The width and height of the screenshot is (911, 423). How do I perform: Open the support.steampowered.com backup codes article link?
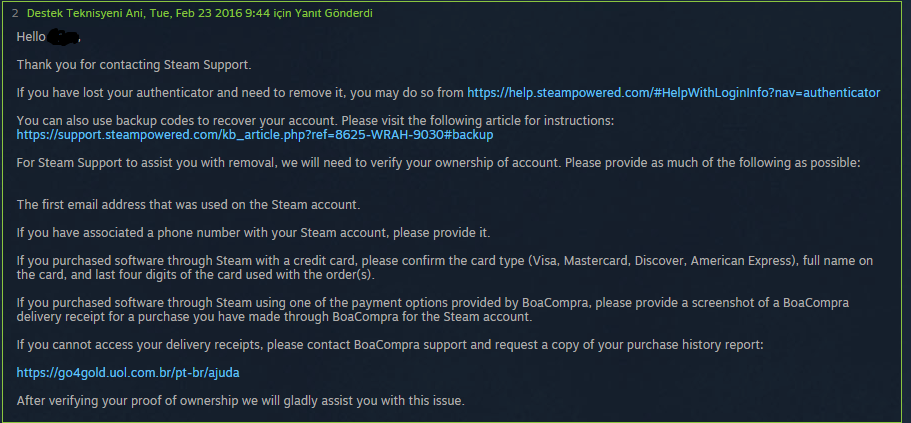(255, 134)
